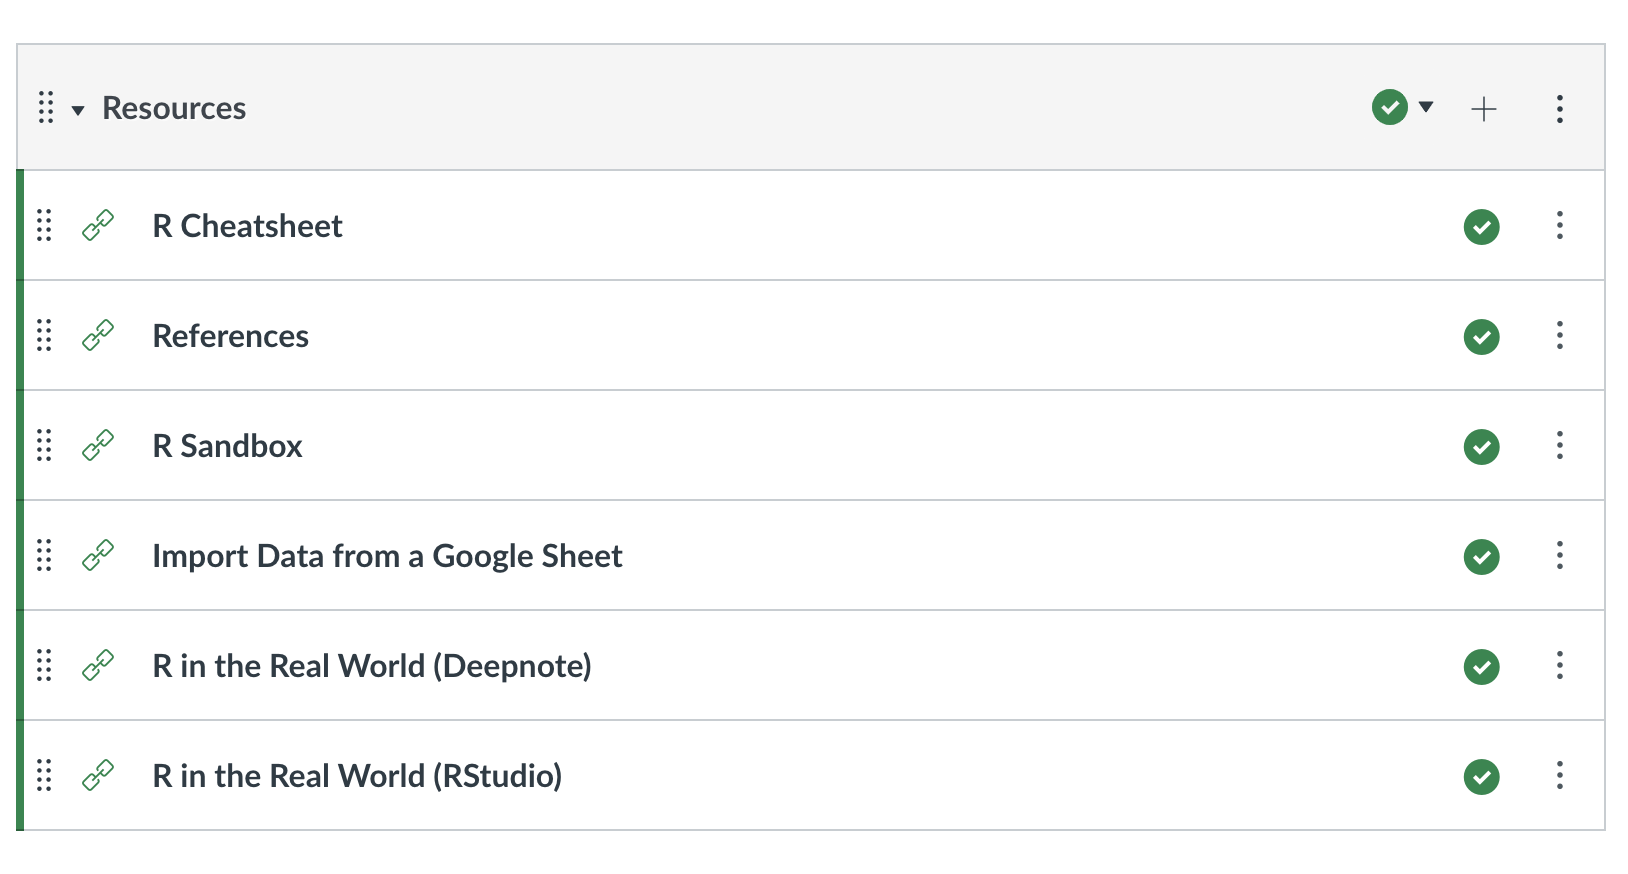
Task: Open the three-dot menu for R in the Real World (Deepnote)
Action: (x=1559, y=665)
